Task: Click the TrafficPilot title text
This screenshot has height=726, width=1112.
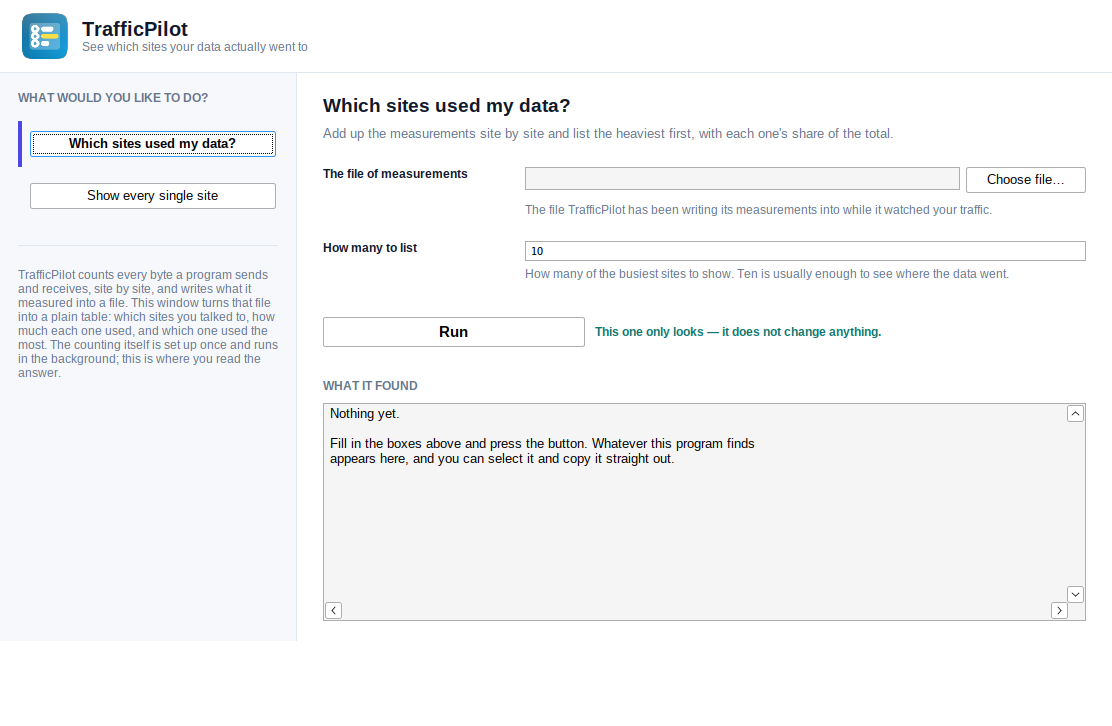Action: (135, 29)
